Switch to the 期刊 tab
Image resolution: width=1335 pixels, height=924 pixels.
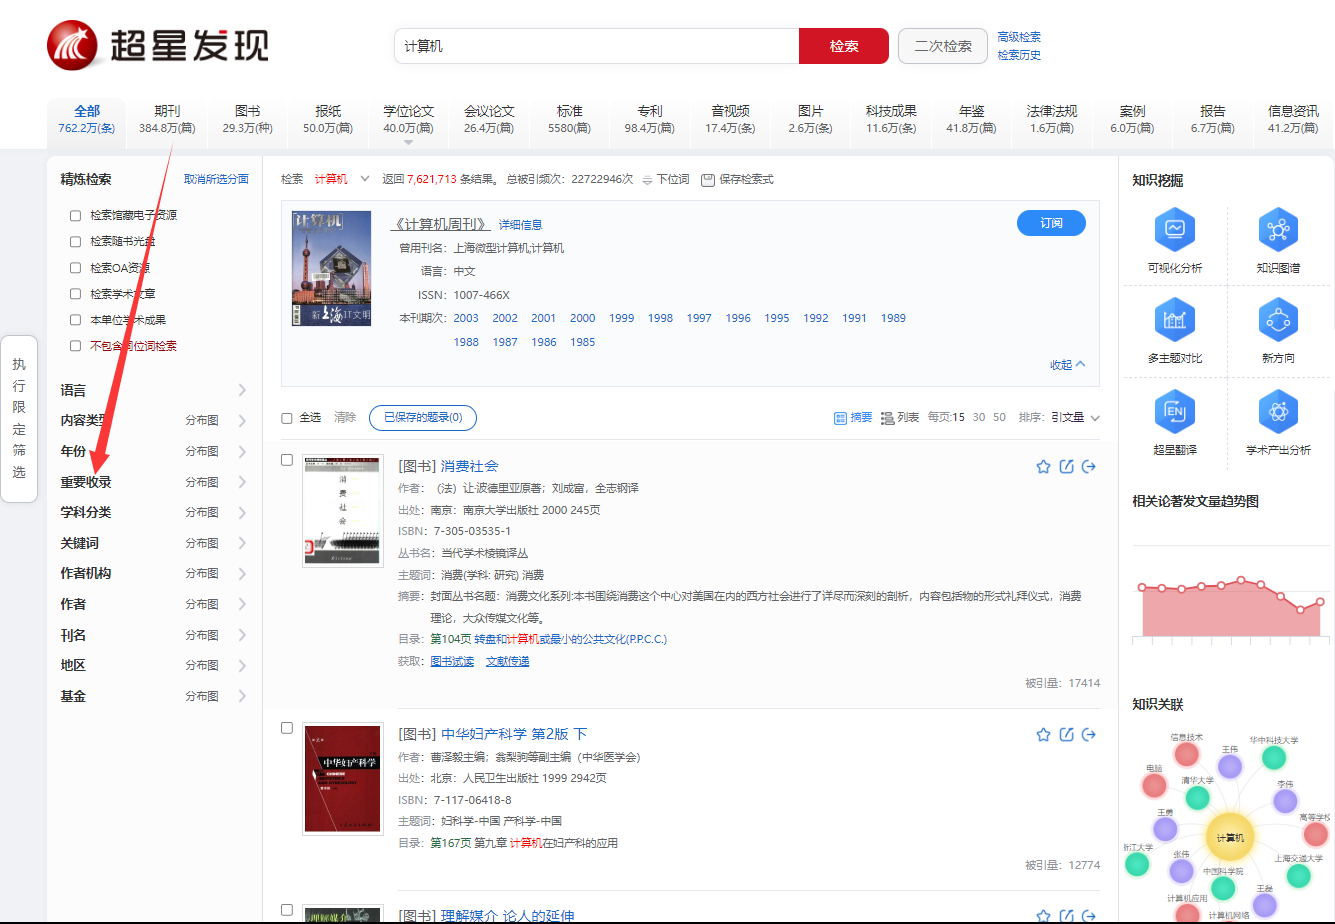tap(167, 119)
